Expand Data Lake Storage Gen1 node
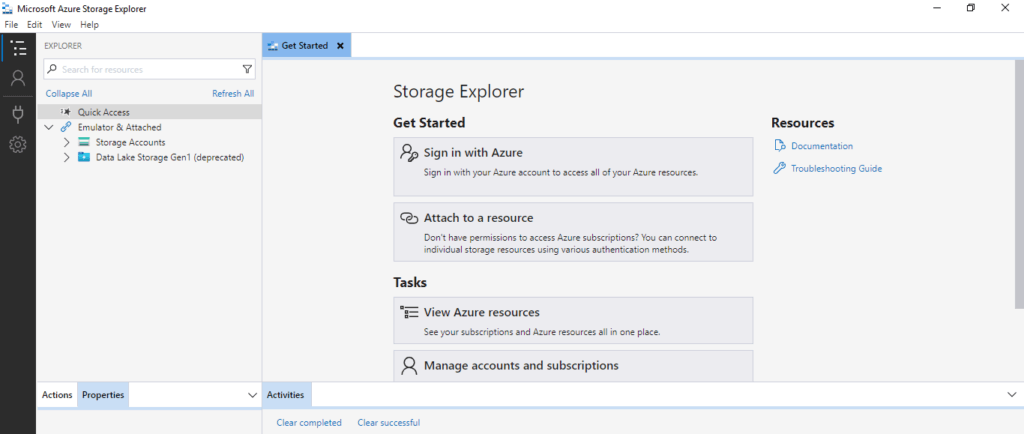The width and height of the screenshot is (1024, 434). click(67, 157)
